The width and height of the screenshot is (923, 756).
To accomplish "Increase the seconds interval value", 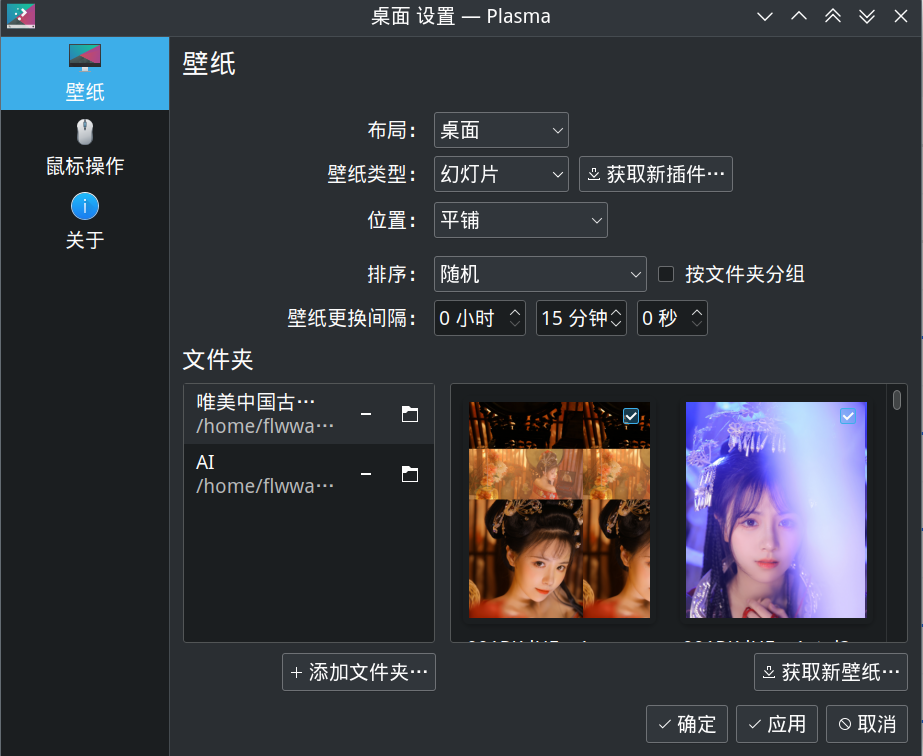I will click(697, 311).
